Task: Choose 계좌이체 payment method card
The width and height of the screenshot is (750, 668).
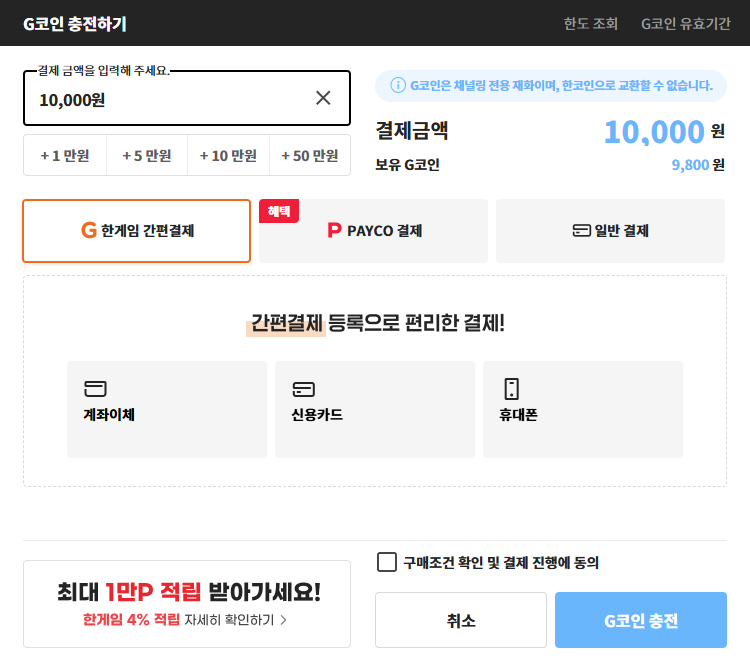Action: (x=167, y=409)
